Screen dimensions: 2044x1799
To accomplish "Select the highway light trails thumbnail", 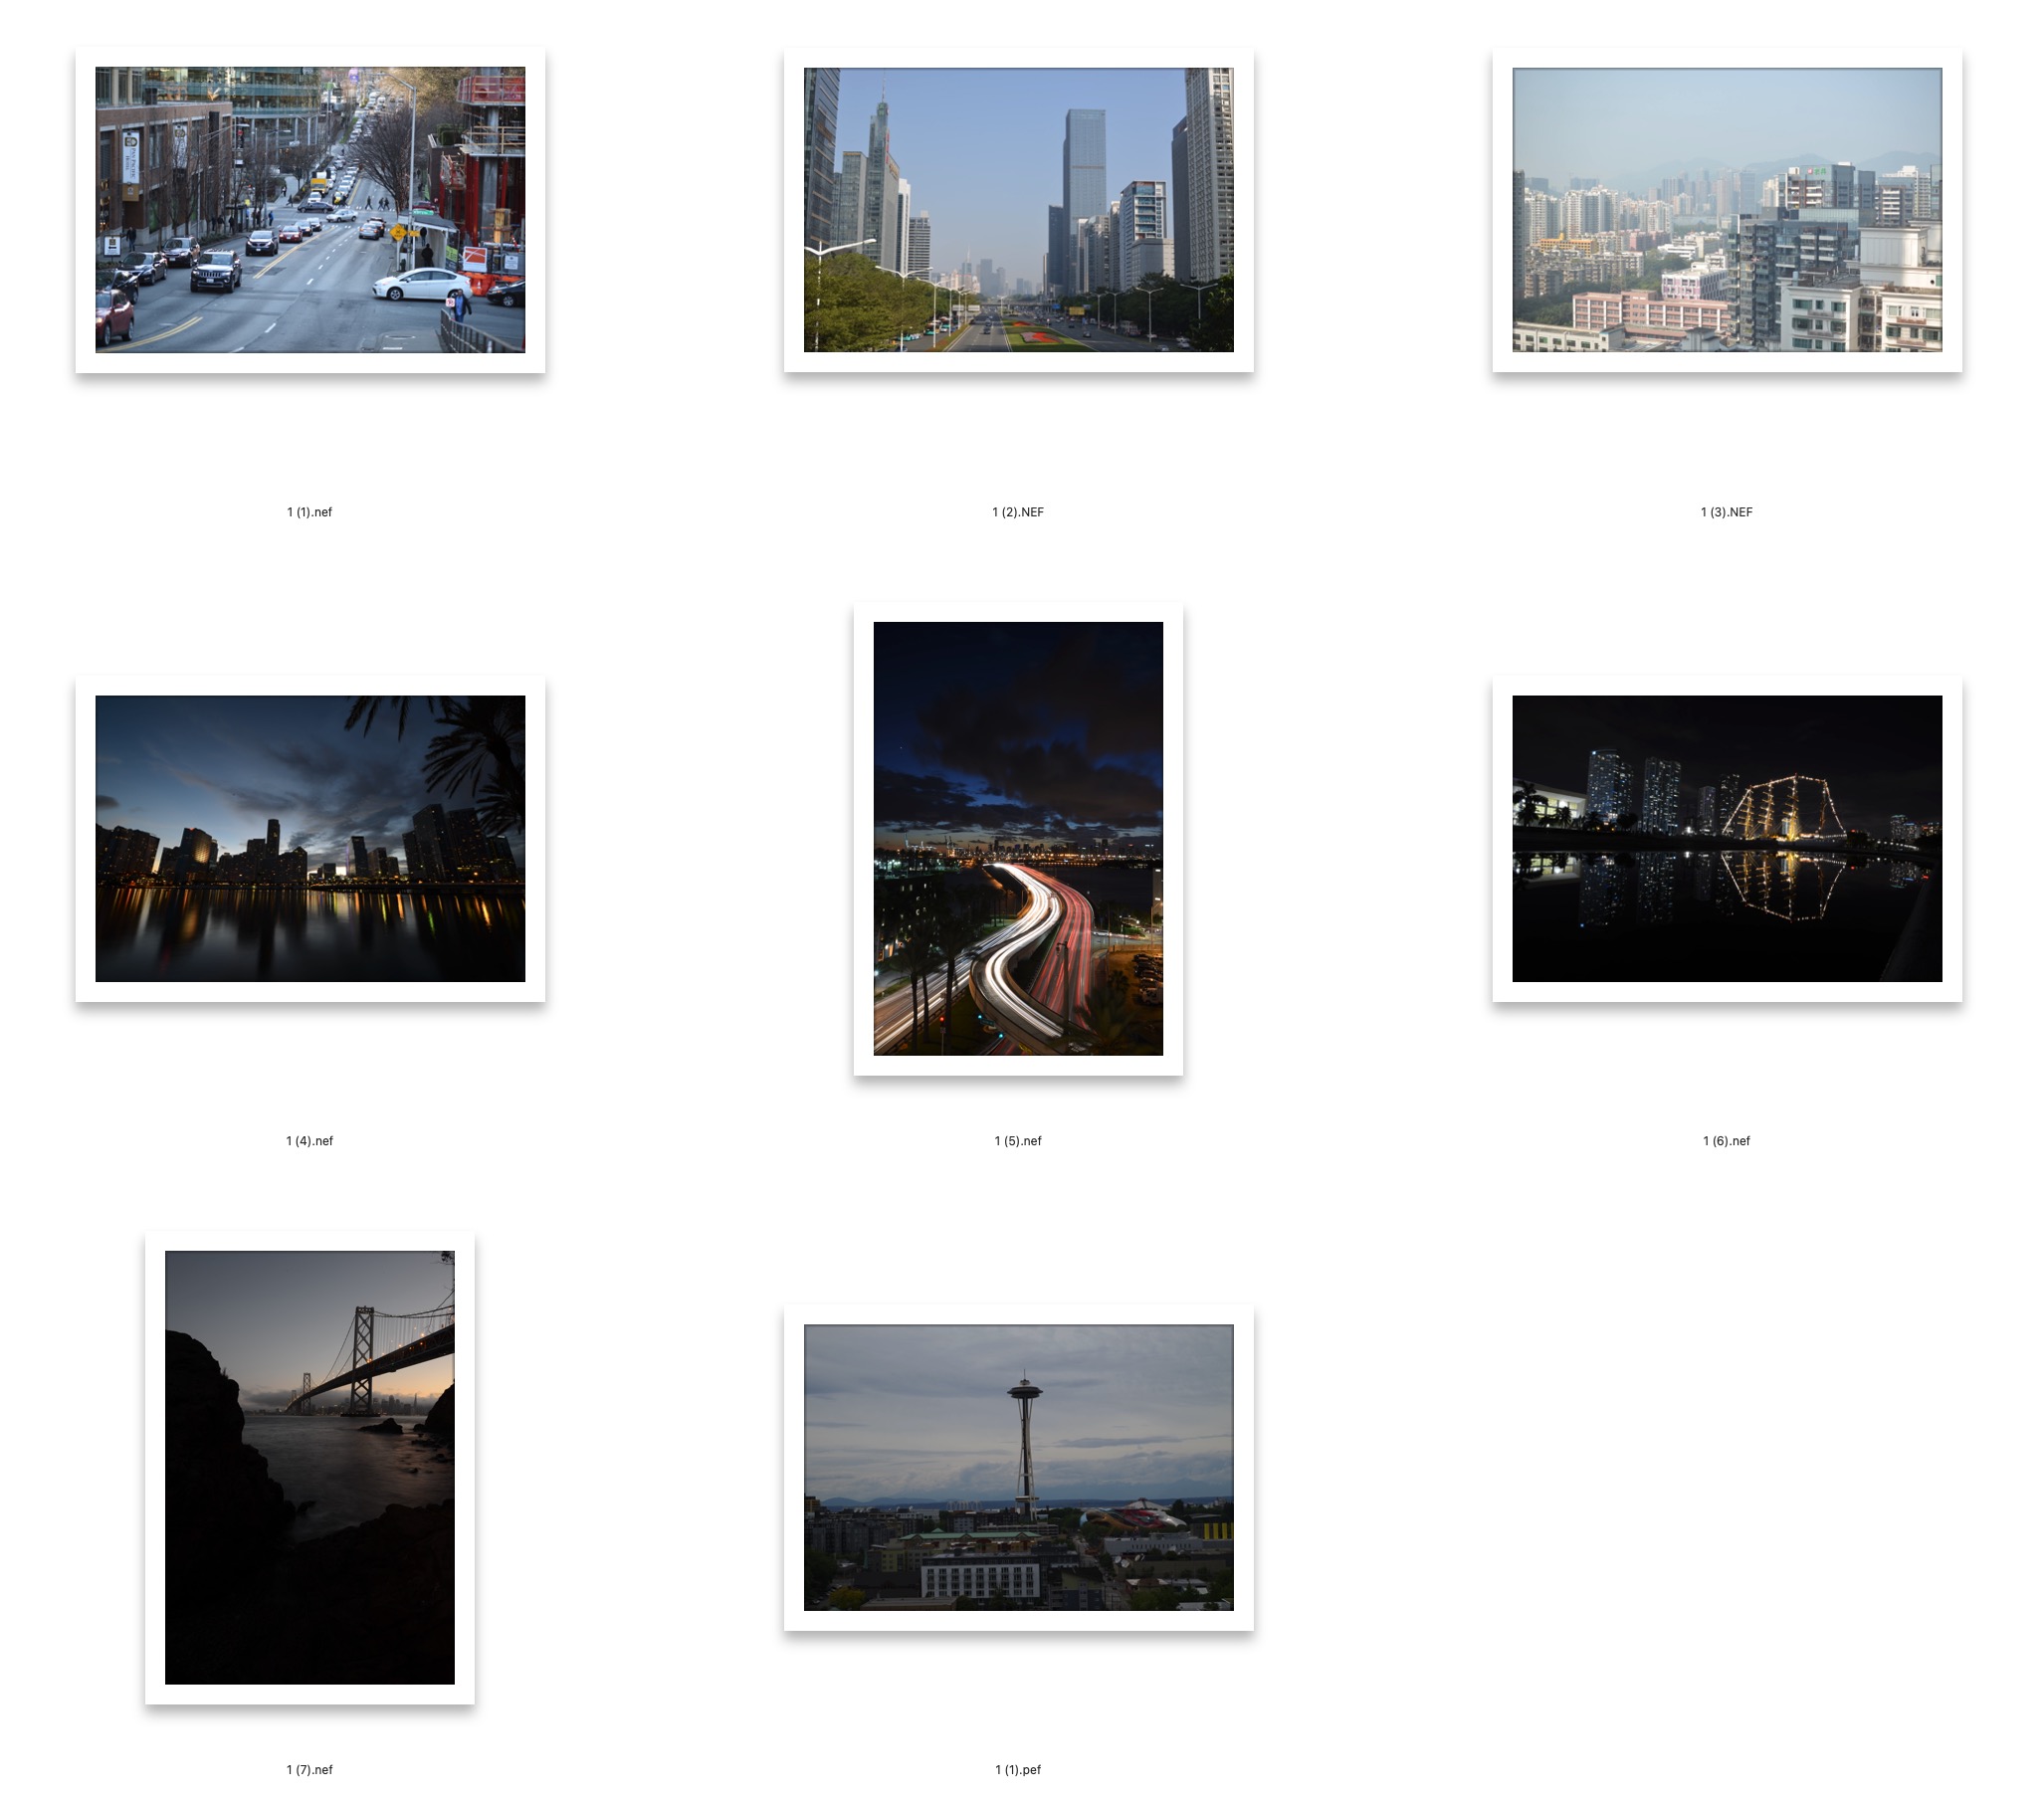I will [1018, 838].
